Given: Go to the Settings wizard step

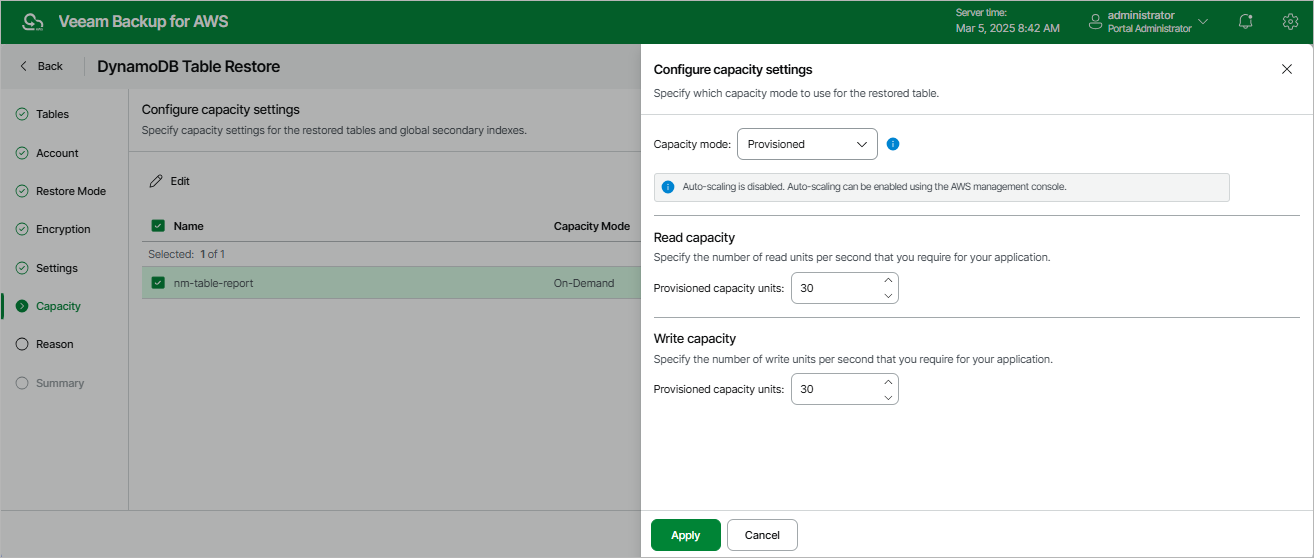Looking at the screenshot, I should pos(57,268).
